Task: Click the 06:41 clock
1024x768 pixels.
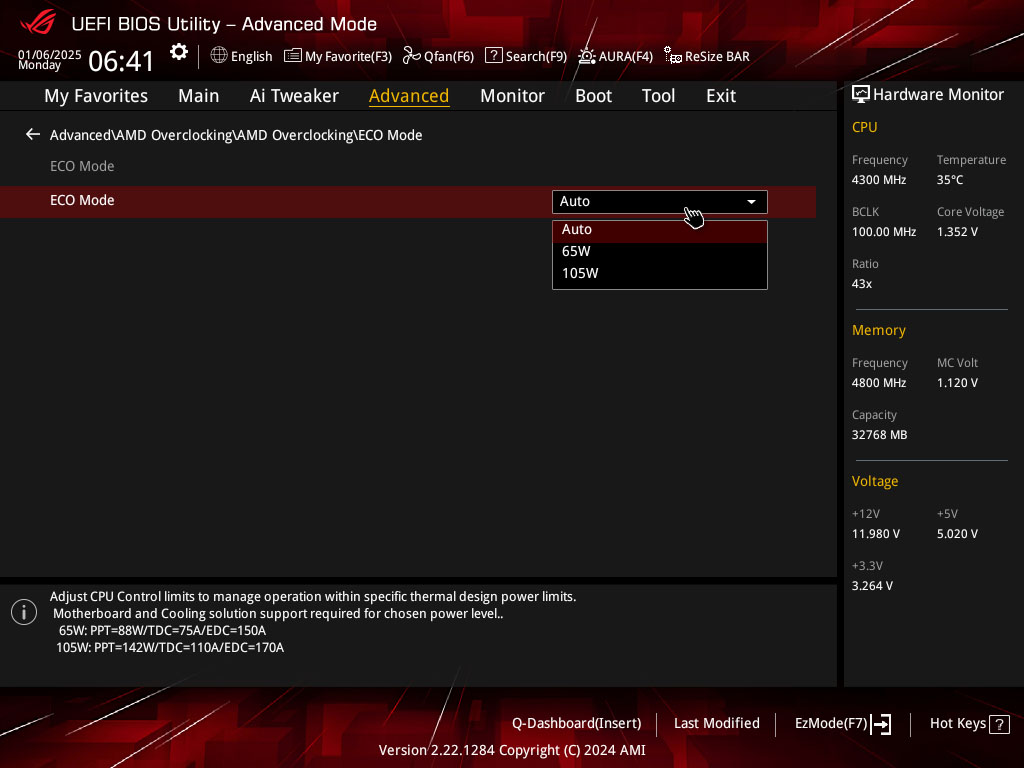Action: click(121, 61)
